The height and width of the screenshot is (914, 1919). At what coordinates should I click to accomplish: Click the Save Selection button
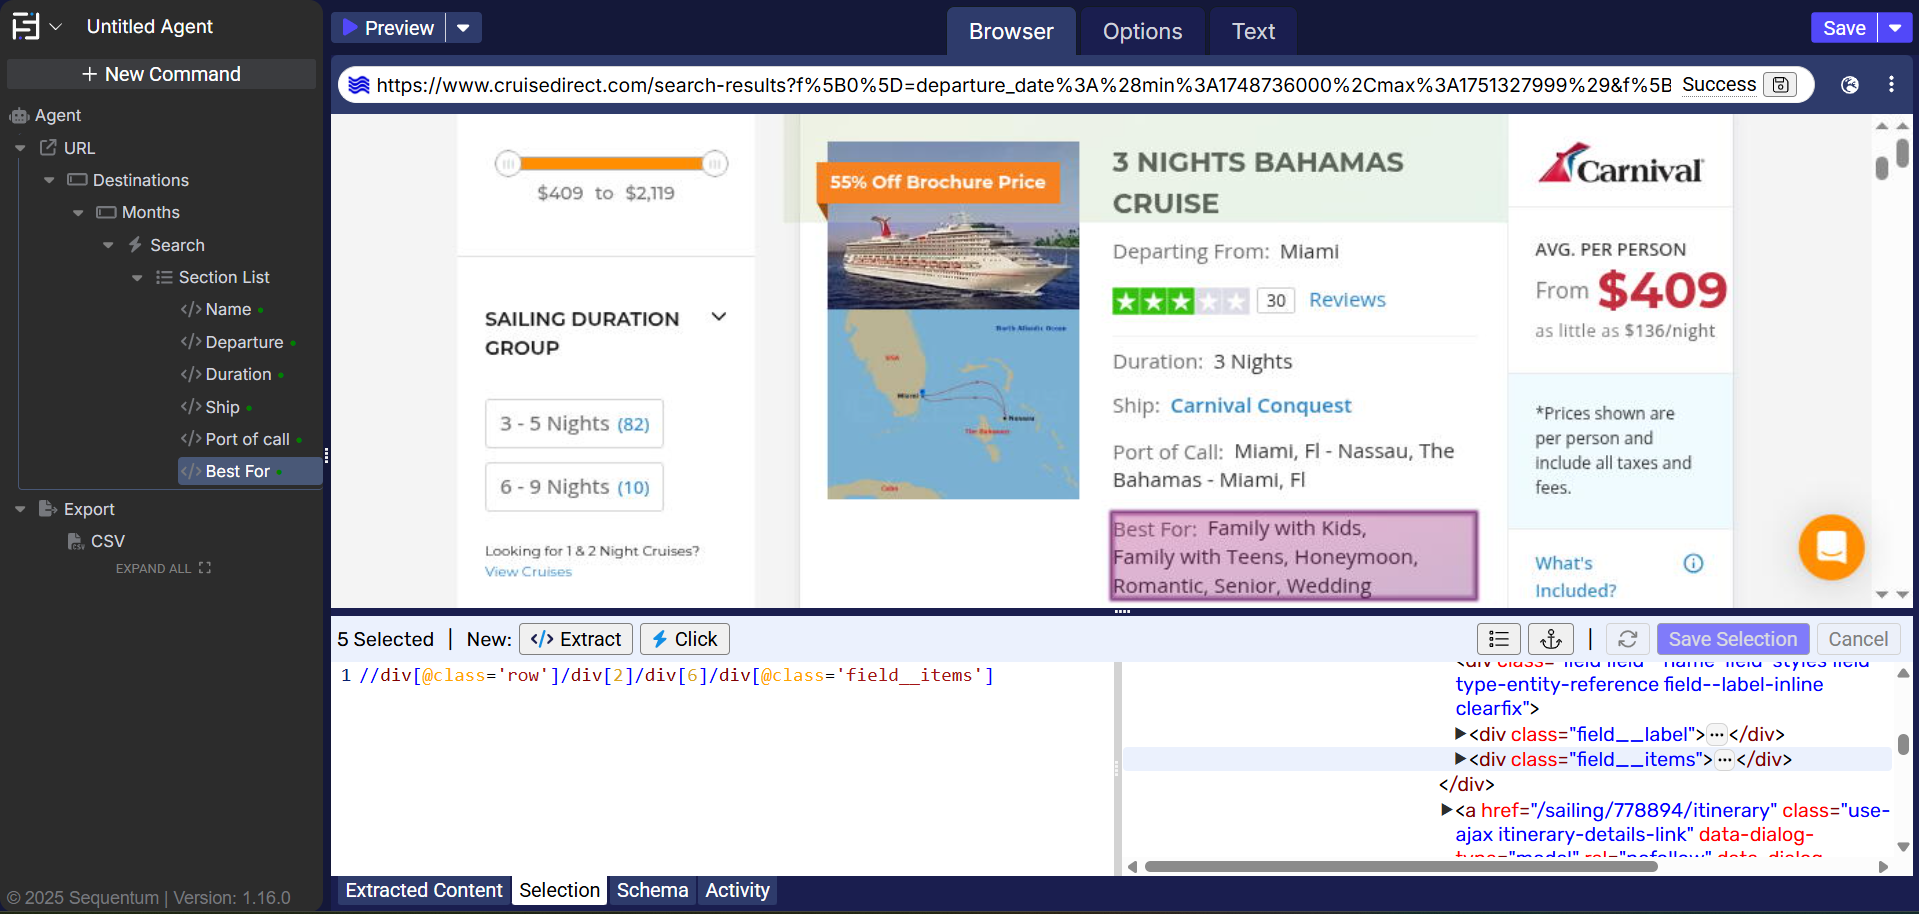coord(1732,639)
